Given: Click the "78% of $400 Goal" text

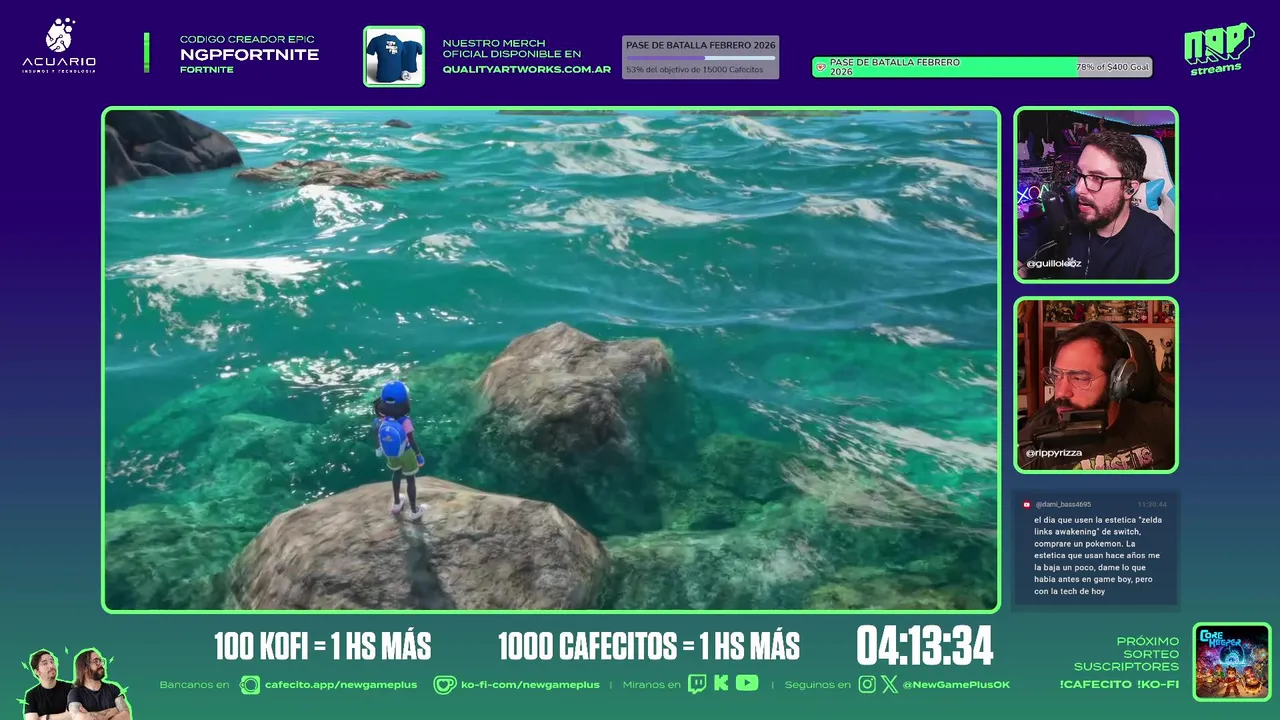Looking at the screenshot, I should coord(1113,67).
